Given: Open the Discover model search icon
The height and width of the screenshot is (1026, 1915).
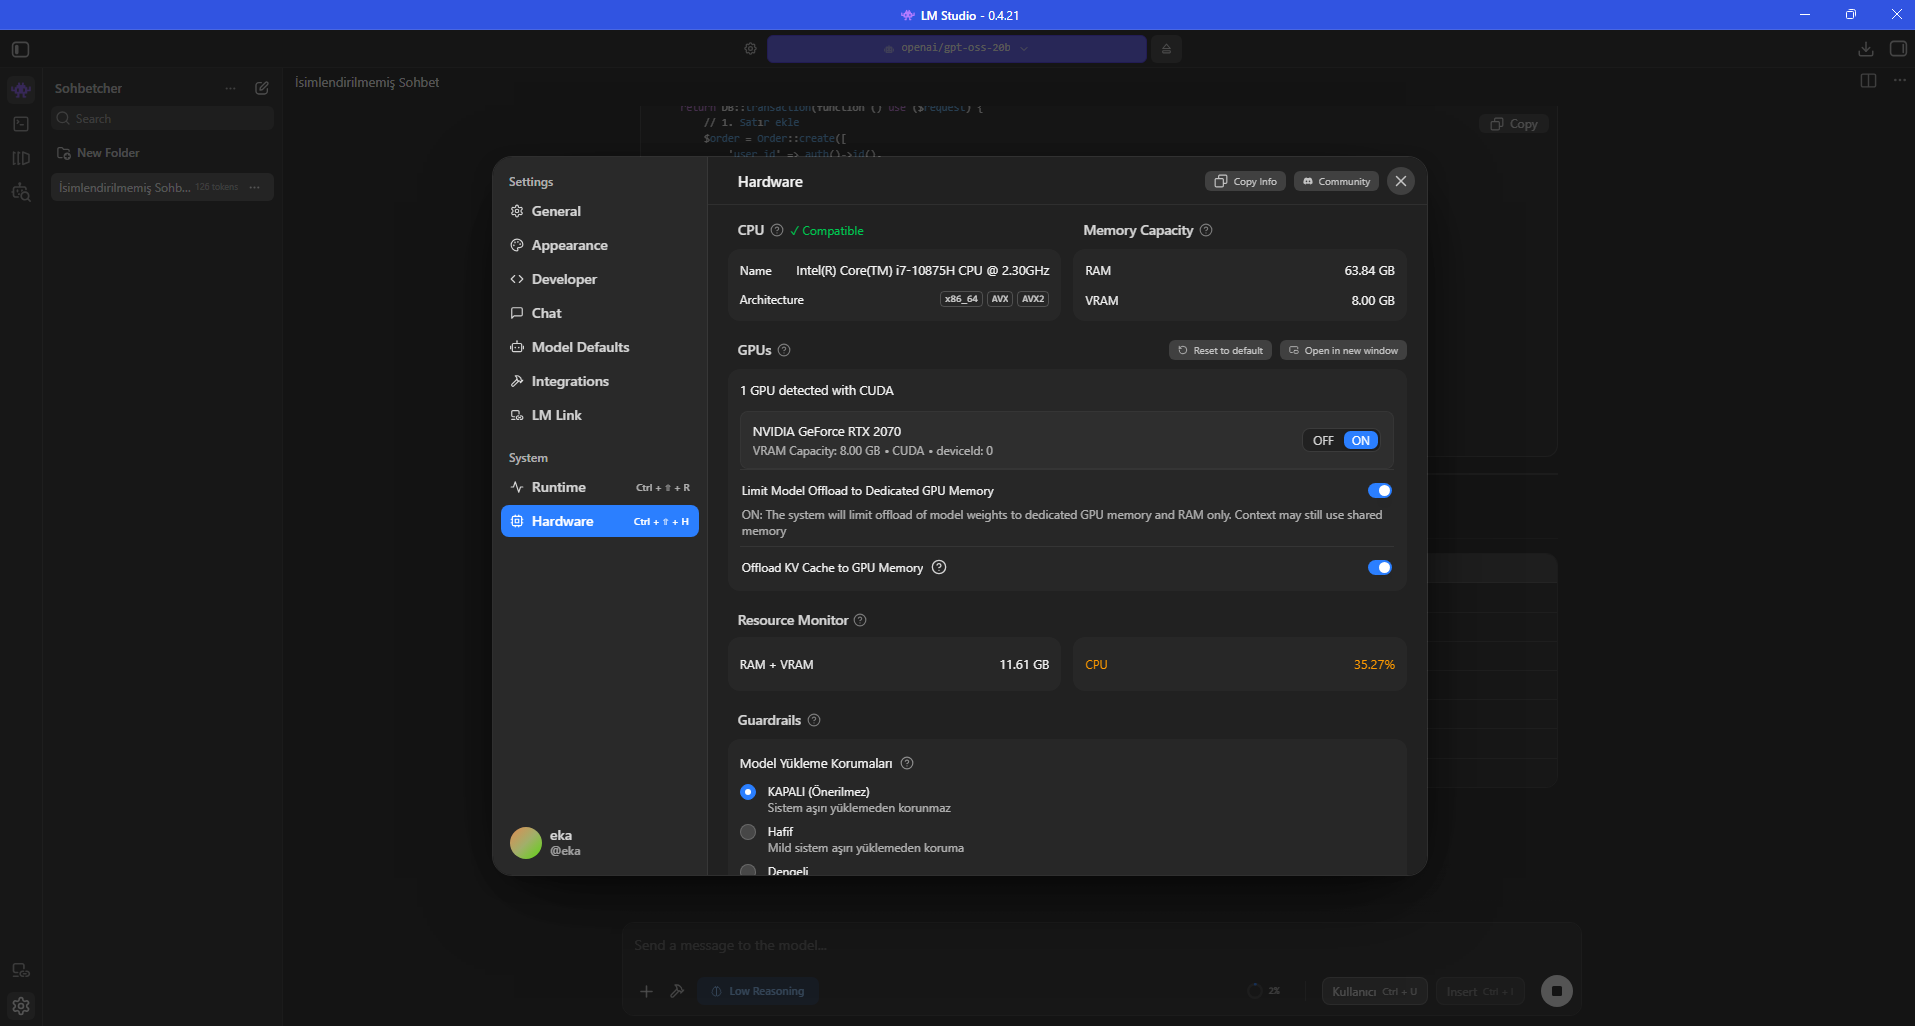Looking at the screenshot, I should 21,192.
